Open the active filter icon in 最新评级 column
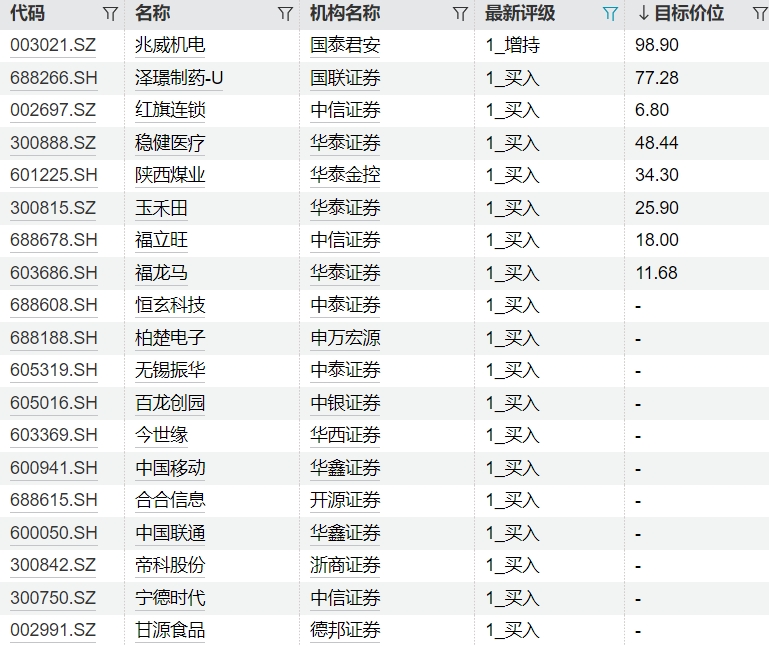This screenshot has height=646, width=769. (610, 14)
